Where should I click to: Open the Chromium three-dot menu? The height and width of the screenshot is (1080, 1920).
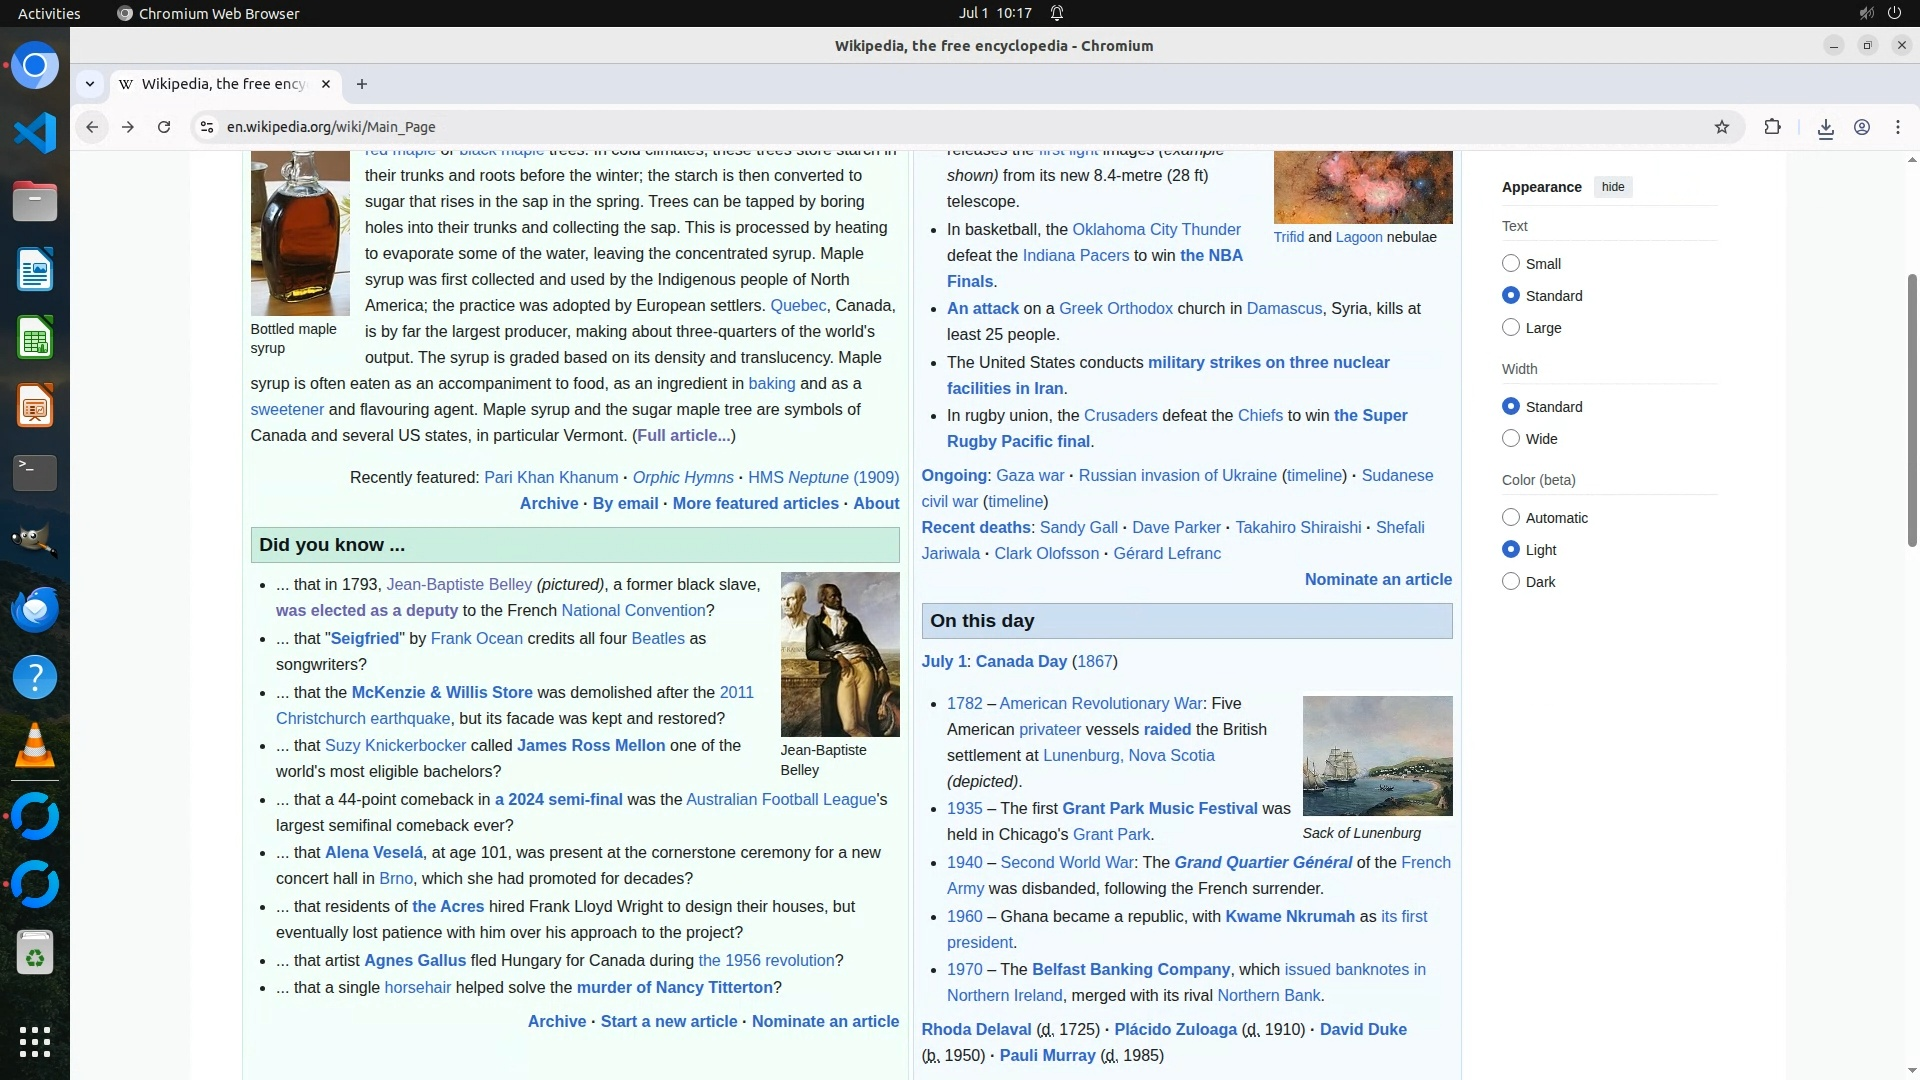click(1898, 127)
